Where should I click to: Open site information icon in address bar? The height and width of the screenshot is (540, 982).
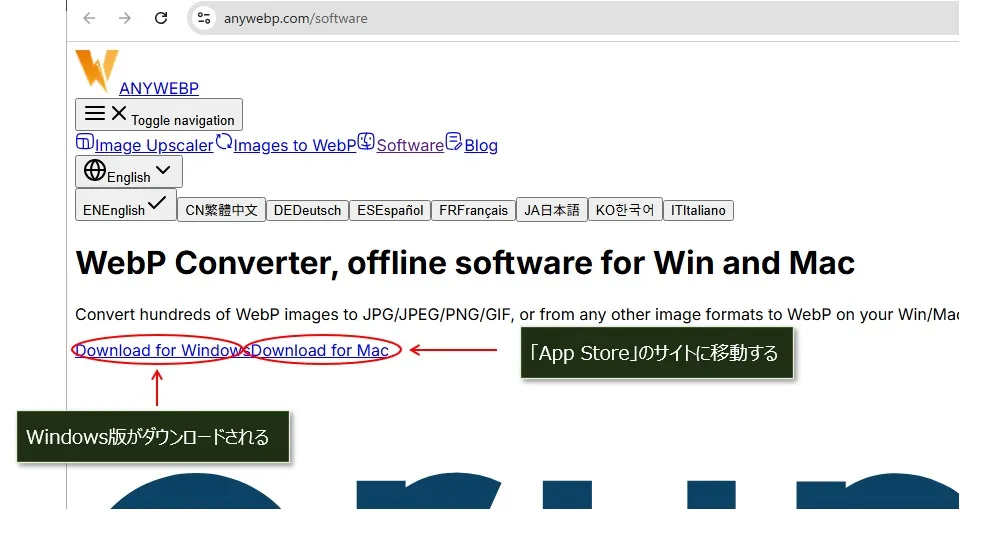204,18
